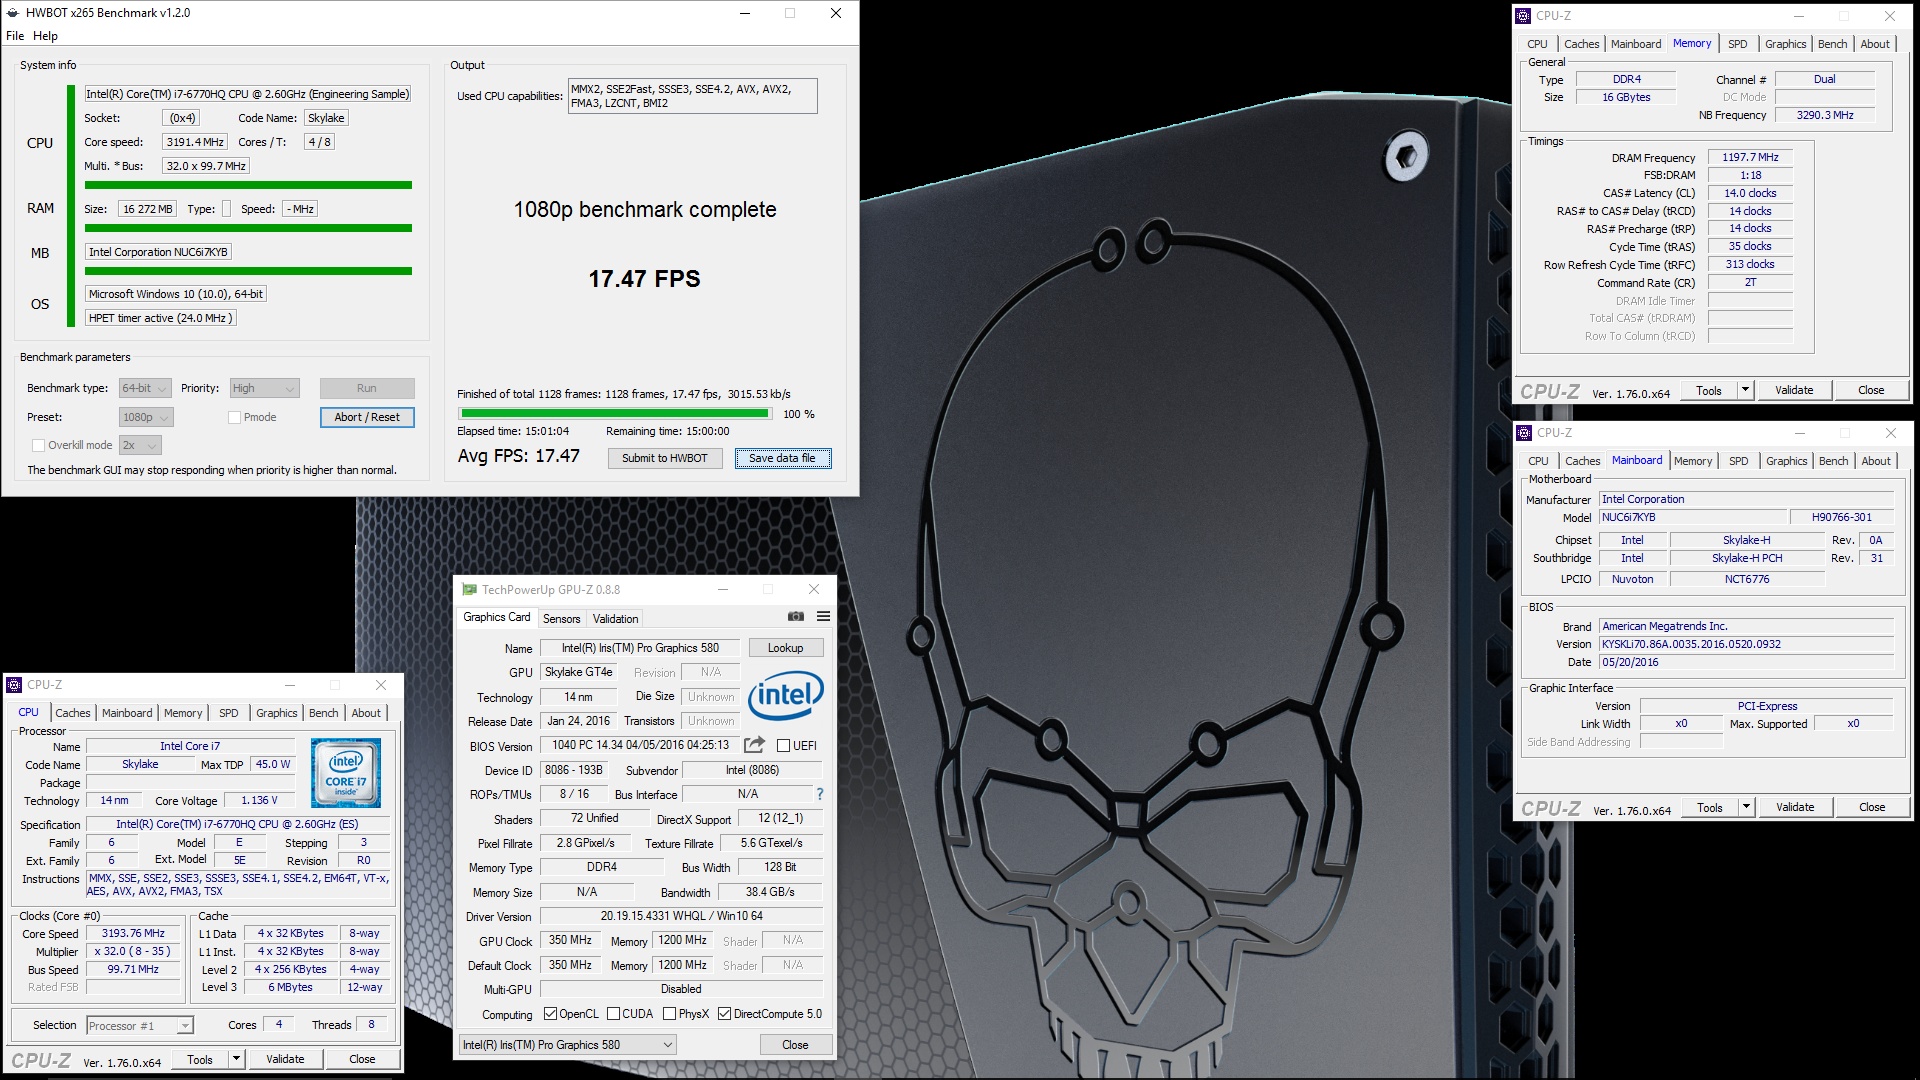1920x1080 pixels.
Task: Click the Intel logo in GPU-Z
Action: 786,695
